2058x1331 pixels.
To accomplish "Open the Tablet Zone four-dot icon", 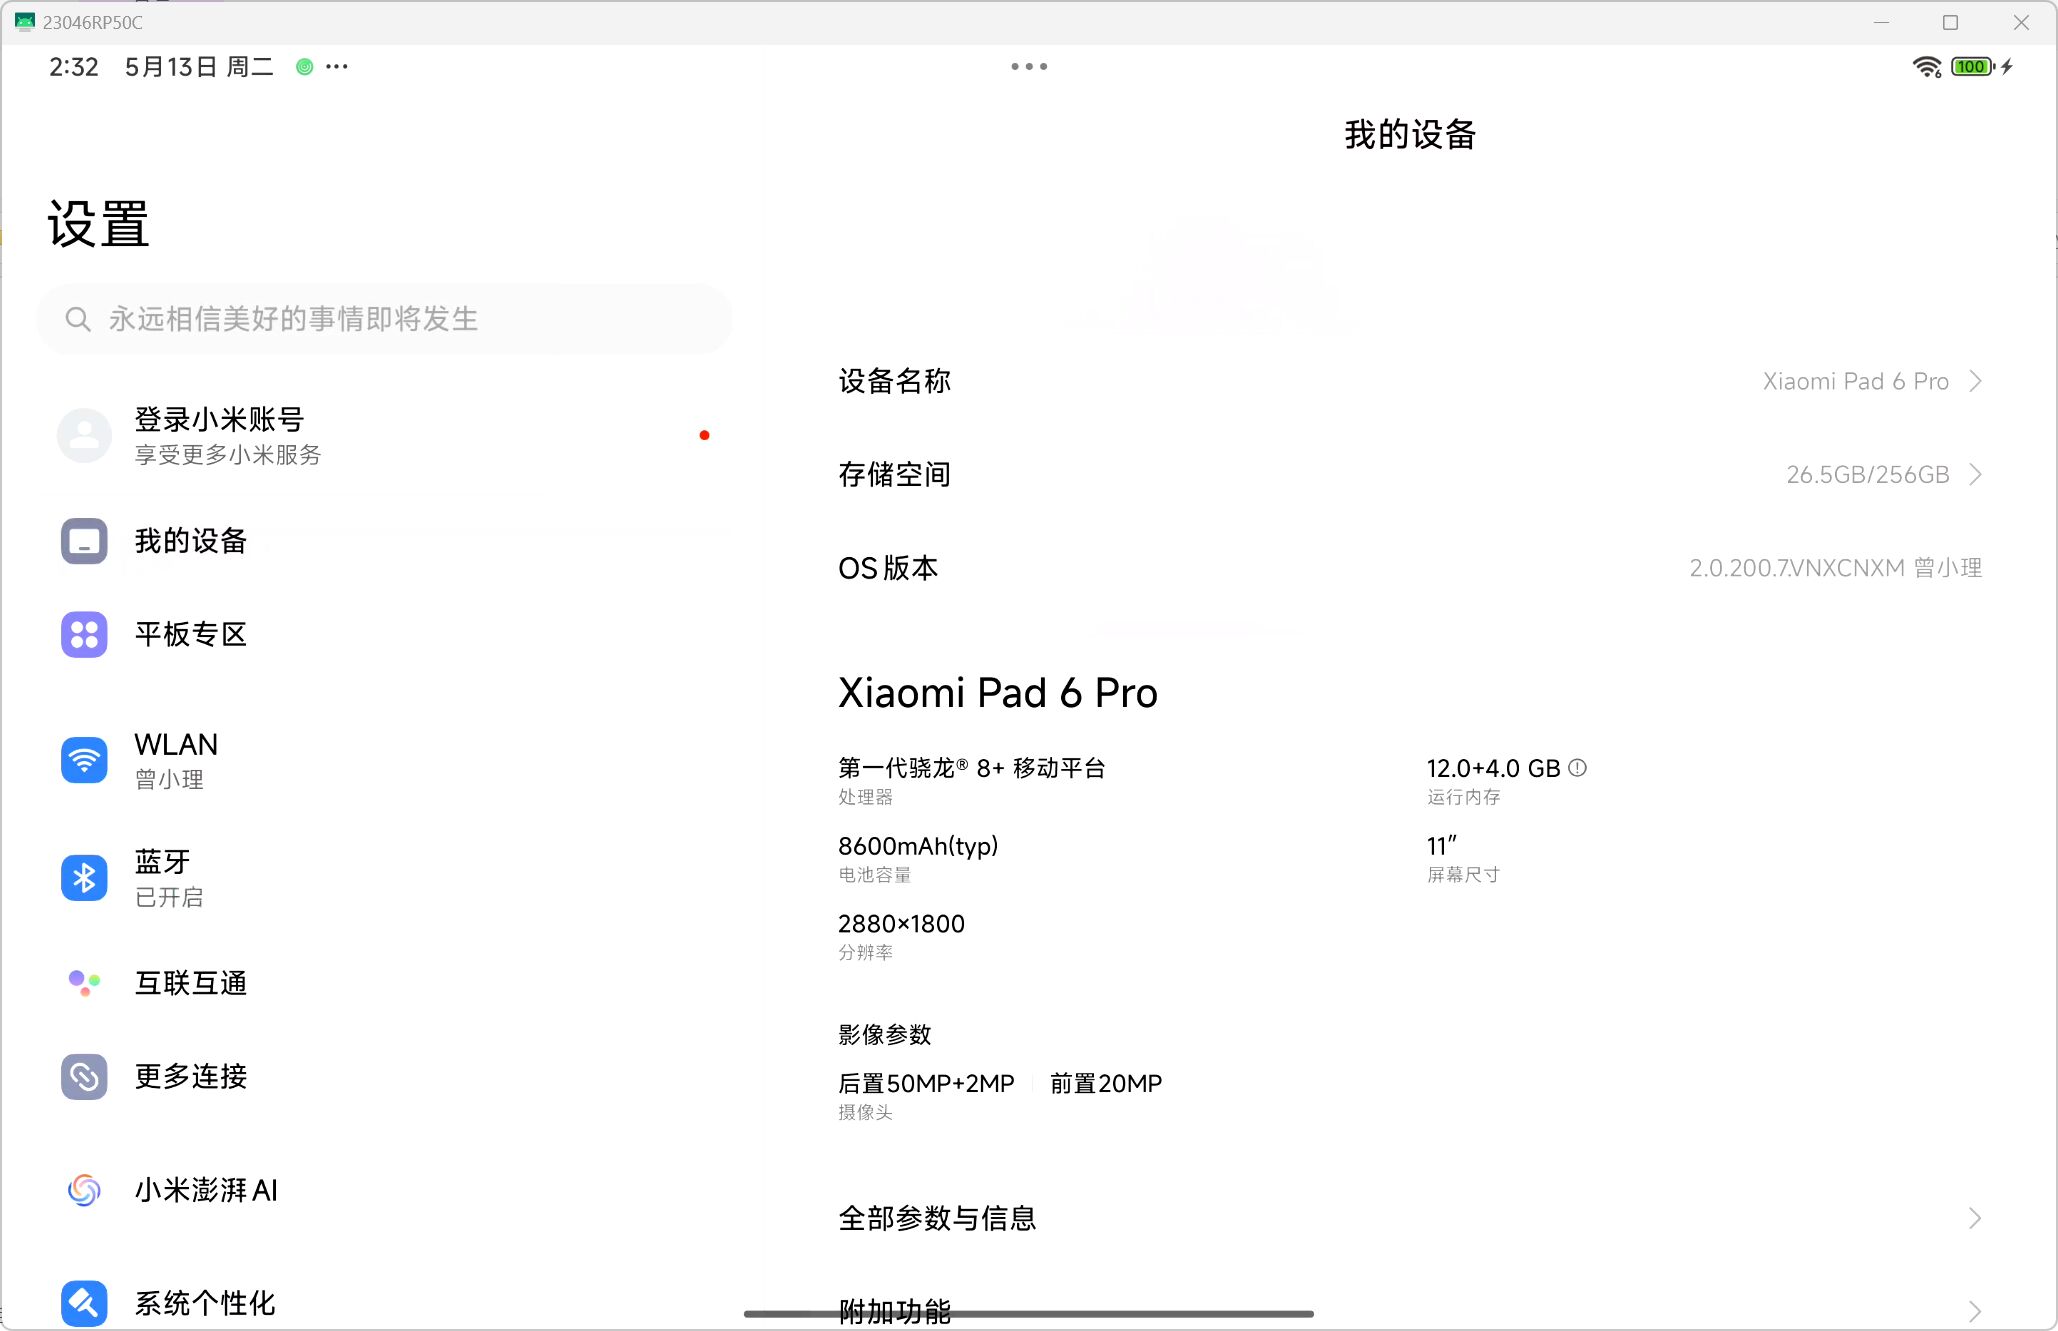I will click(x=84, y=635).
